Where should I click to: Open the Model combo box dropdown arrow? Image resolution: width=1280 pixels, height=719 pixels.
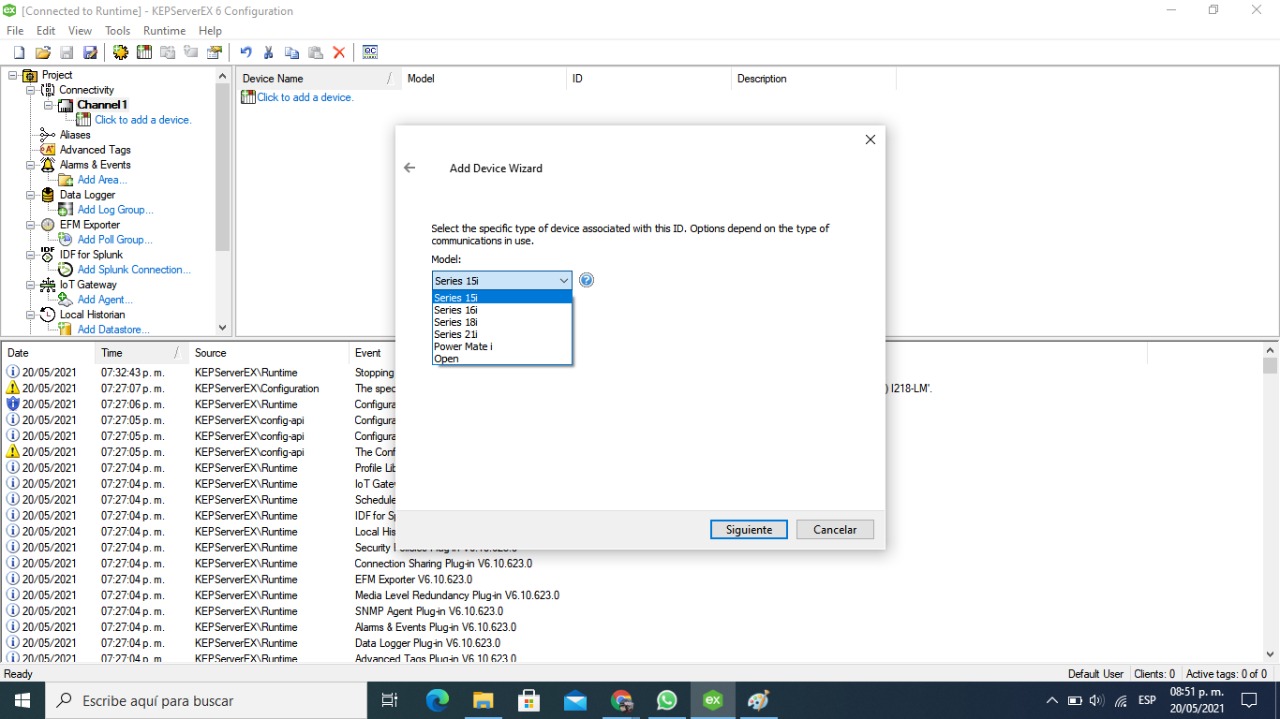pyautogui.click(x=564, y=280)
